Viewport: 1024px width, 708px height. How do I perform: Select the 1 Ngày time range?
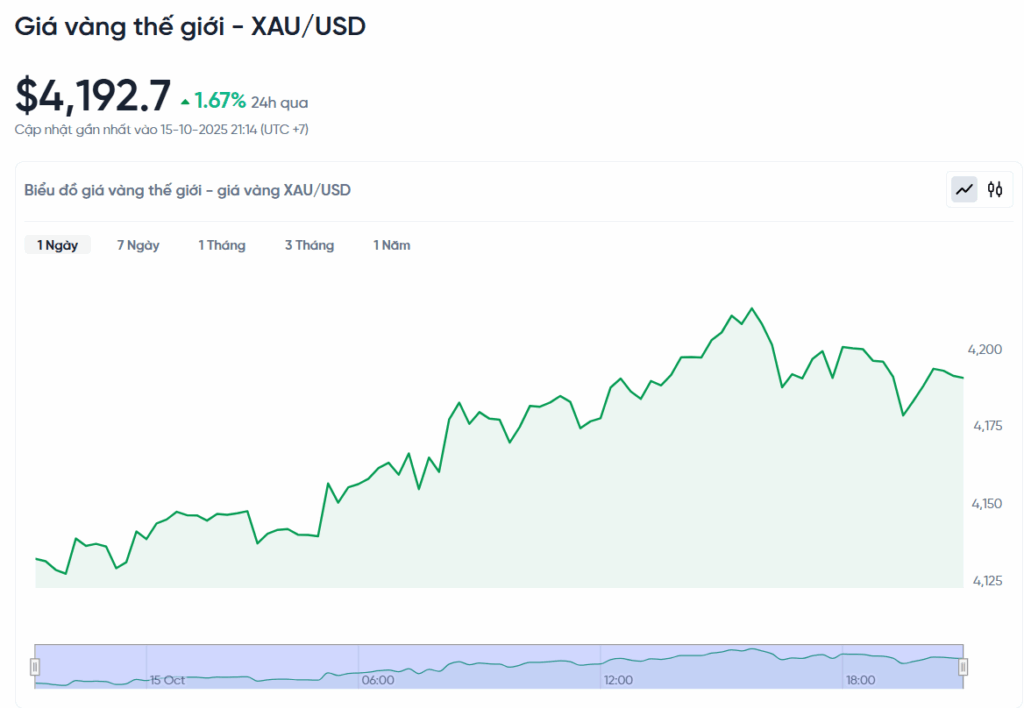coord(57,245)
